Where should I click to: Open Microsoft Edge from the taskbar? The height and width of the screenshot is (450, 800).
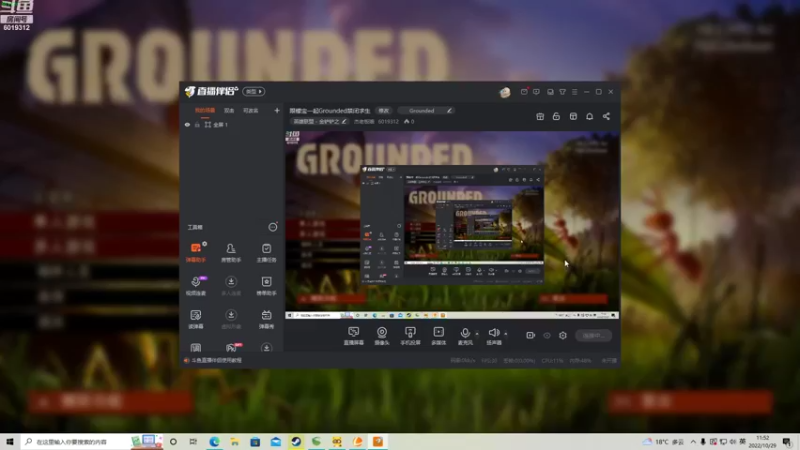pos(214,442)
